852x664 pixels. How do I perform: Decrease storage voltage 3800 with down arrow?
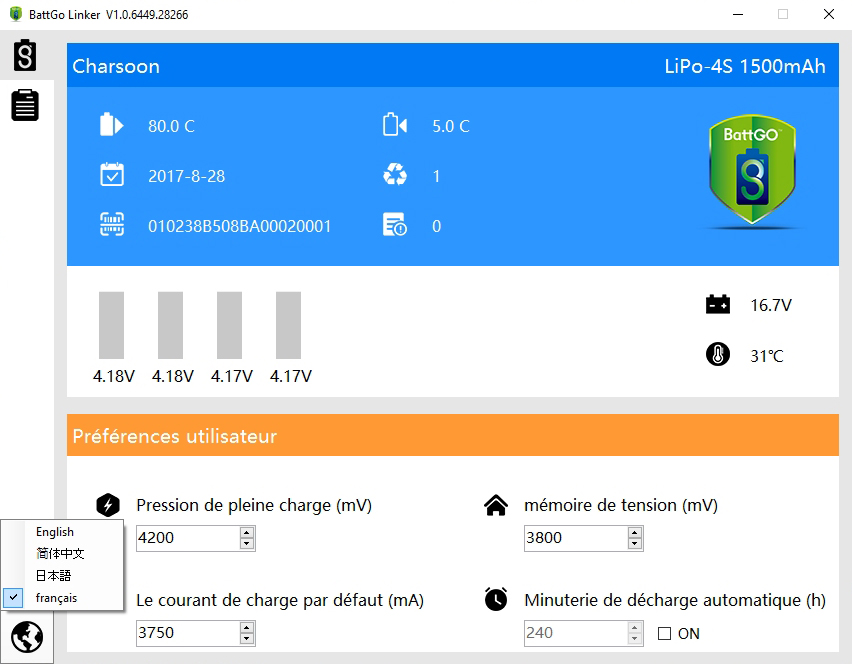(635, 544)
